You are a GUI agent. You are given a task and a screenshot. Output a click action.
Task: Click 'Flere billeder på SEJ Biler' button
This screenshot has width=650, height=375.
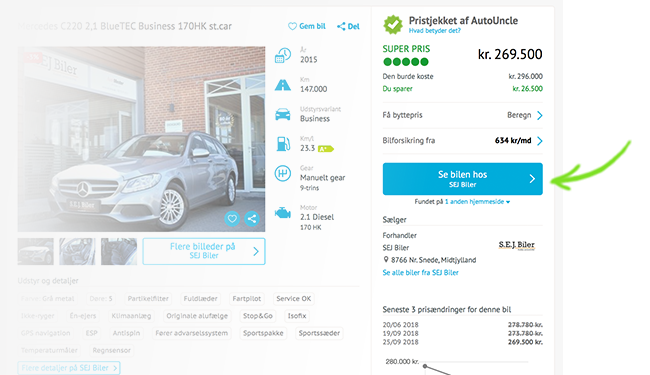tap(204, 251)
